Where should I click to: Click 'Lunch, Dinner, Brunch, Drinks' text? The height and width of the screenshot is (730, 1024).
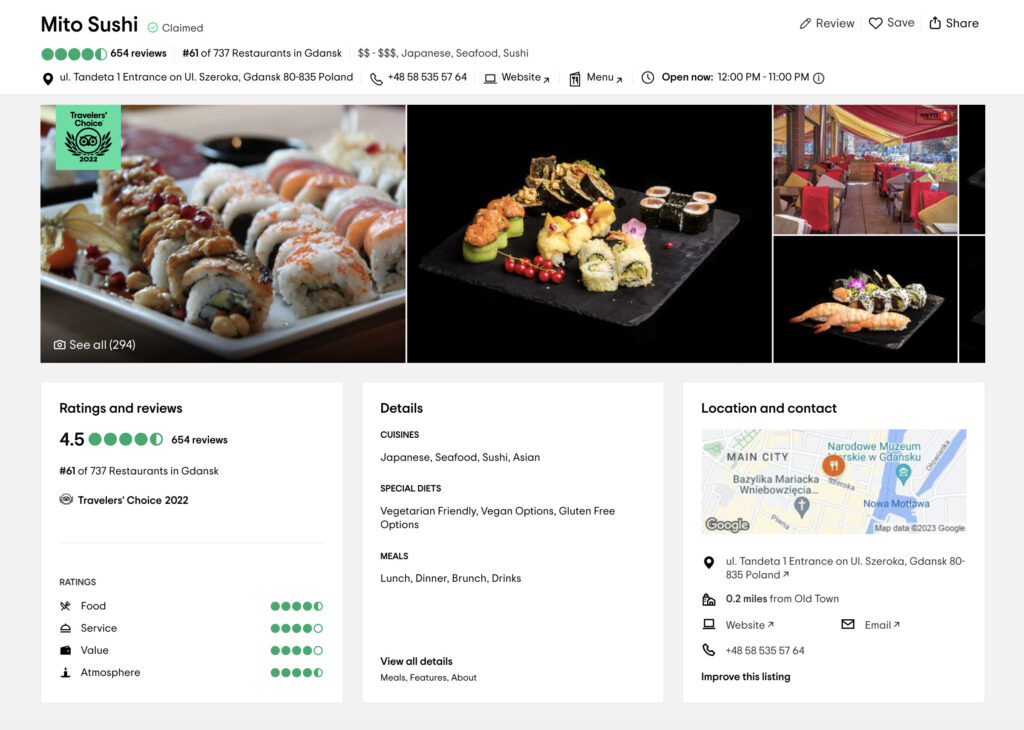(451, 579)
